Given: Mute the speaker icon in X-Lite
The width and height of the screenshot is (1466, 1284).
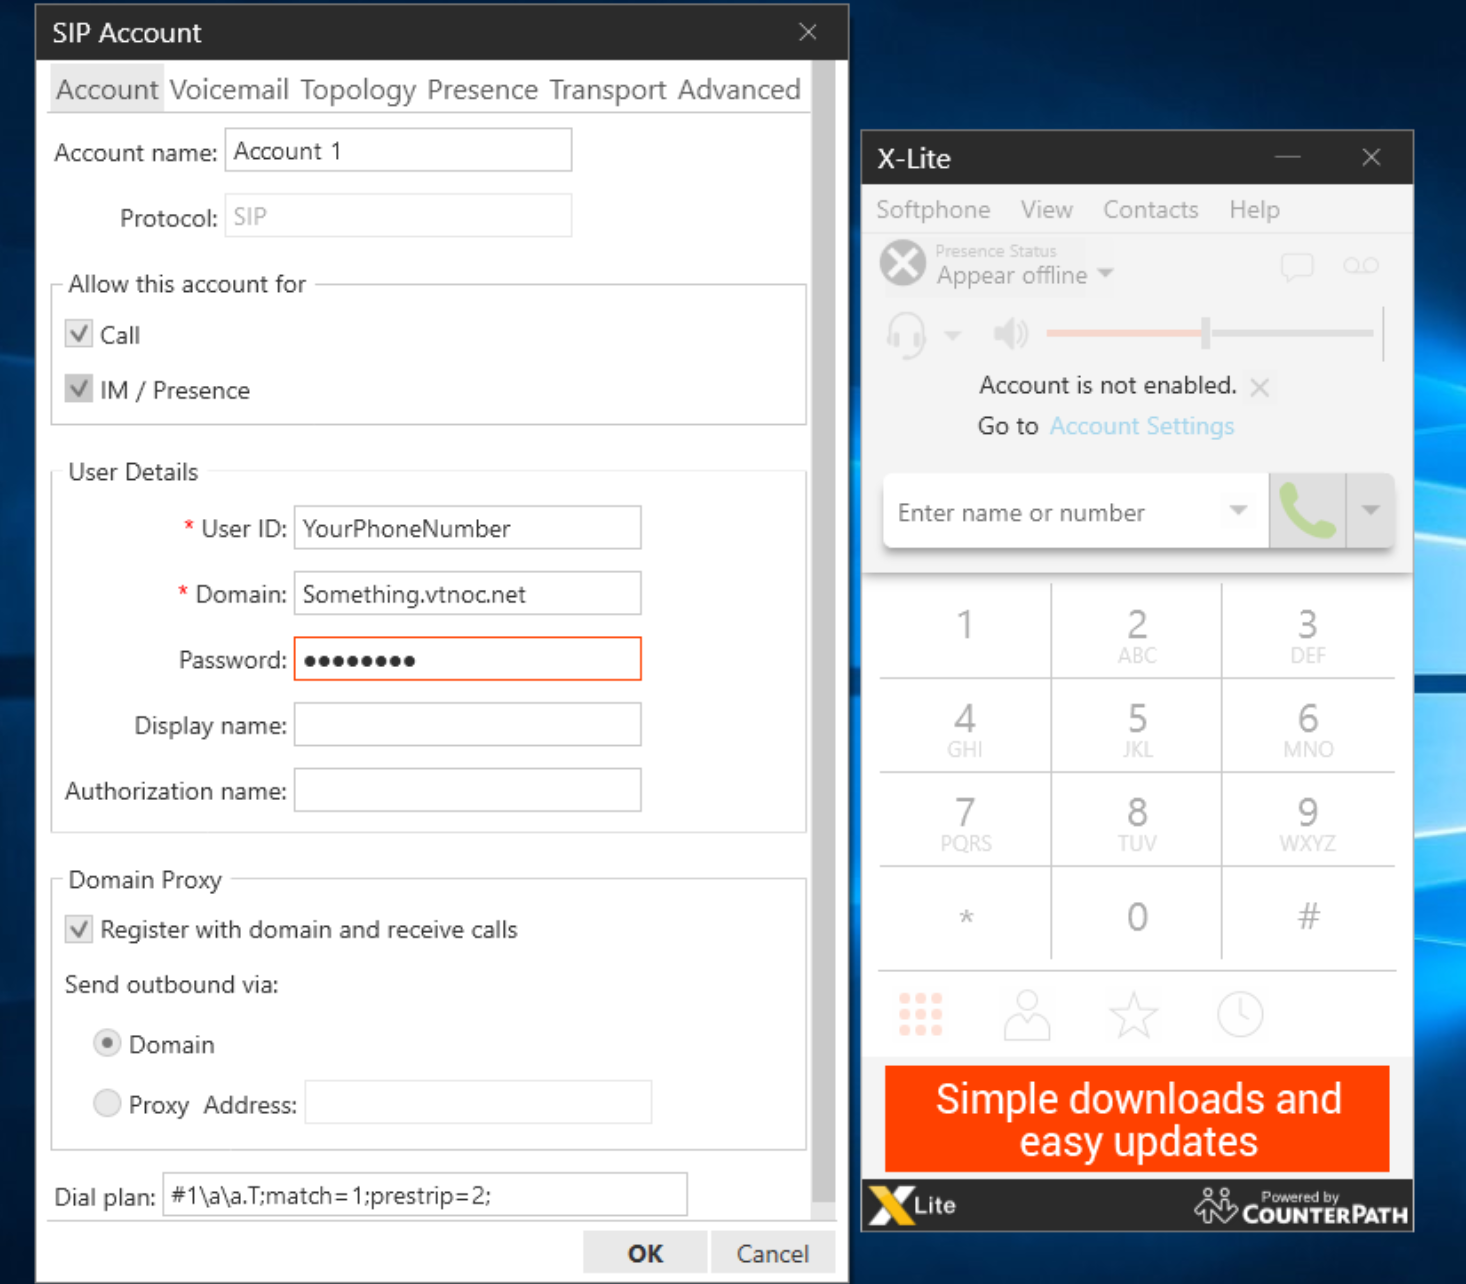Looking at the screenshot, I should (x=1010, y=333).
